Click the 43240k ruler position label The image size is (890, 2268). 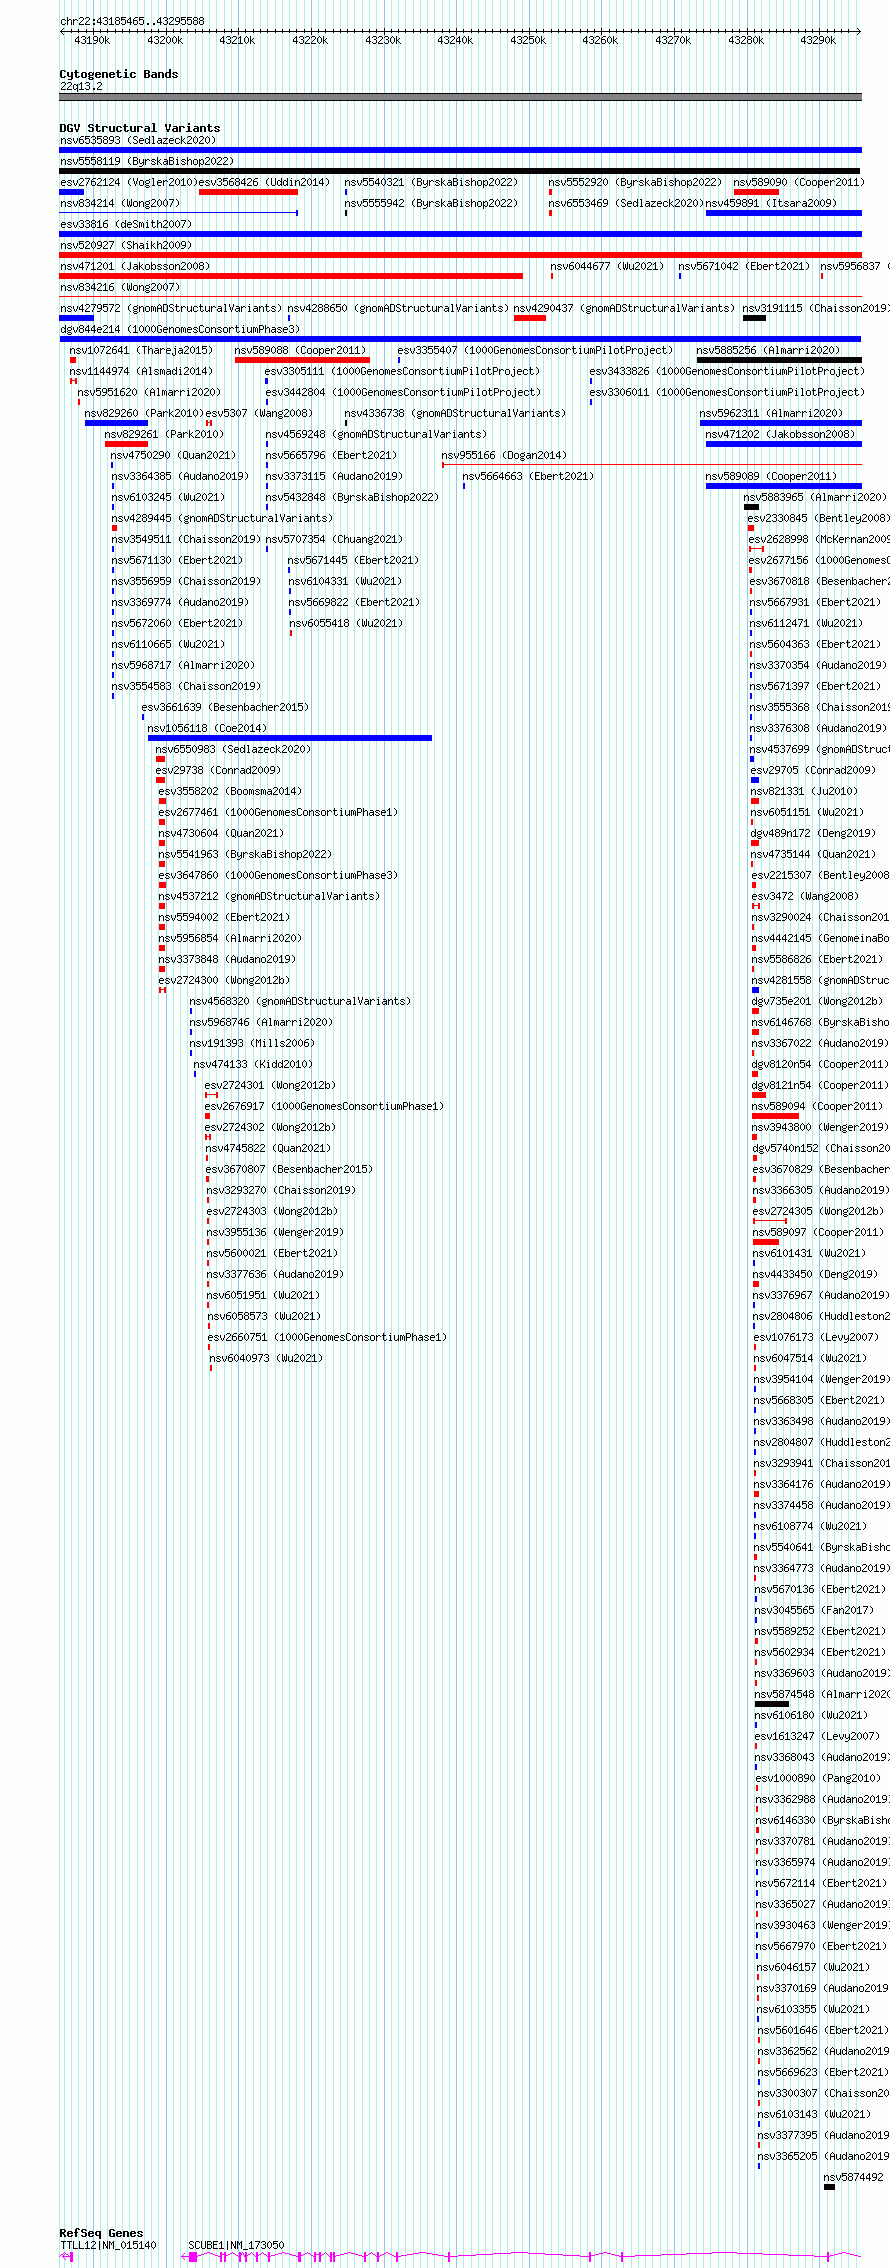point(455,40)
